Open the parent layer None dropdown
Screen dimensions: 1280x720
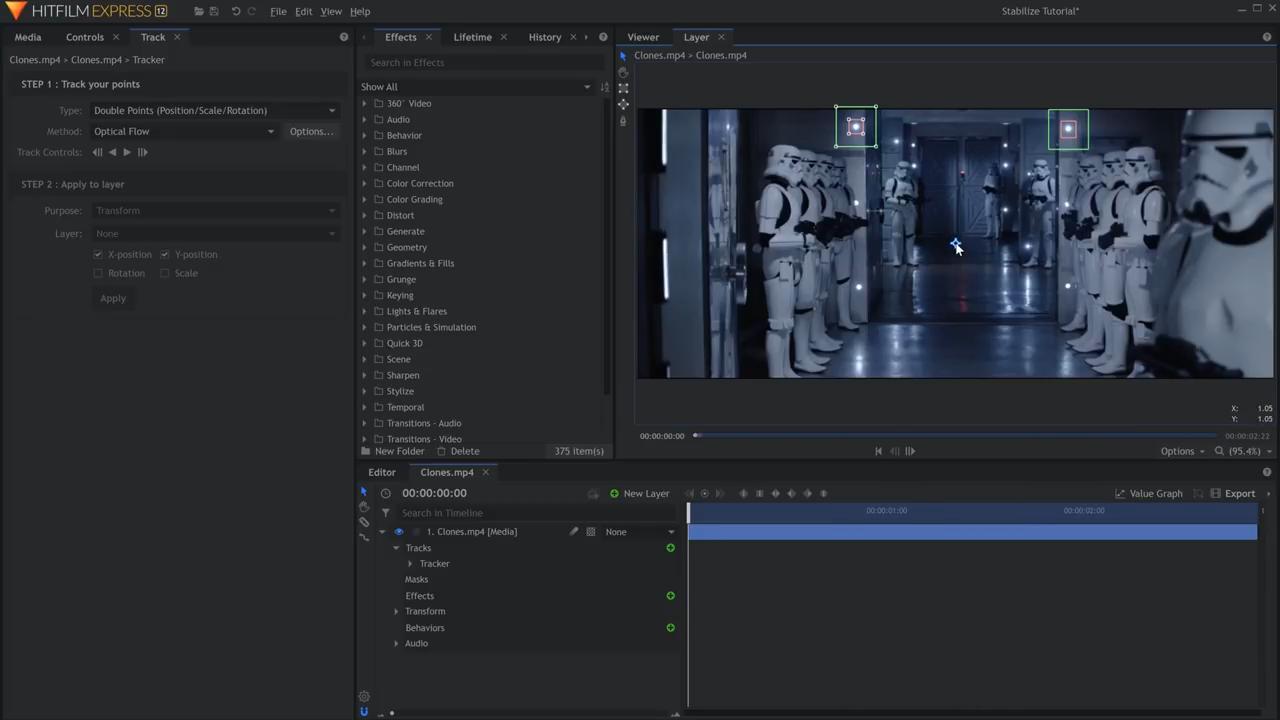pyautogui.click(x=640, y=532)
